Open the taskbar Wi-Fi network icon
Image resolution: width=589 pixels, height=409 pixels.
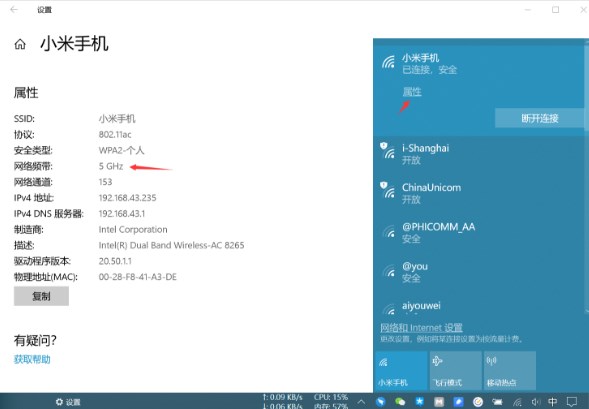(x=517, y=402)
